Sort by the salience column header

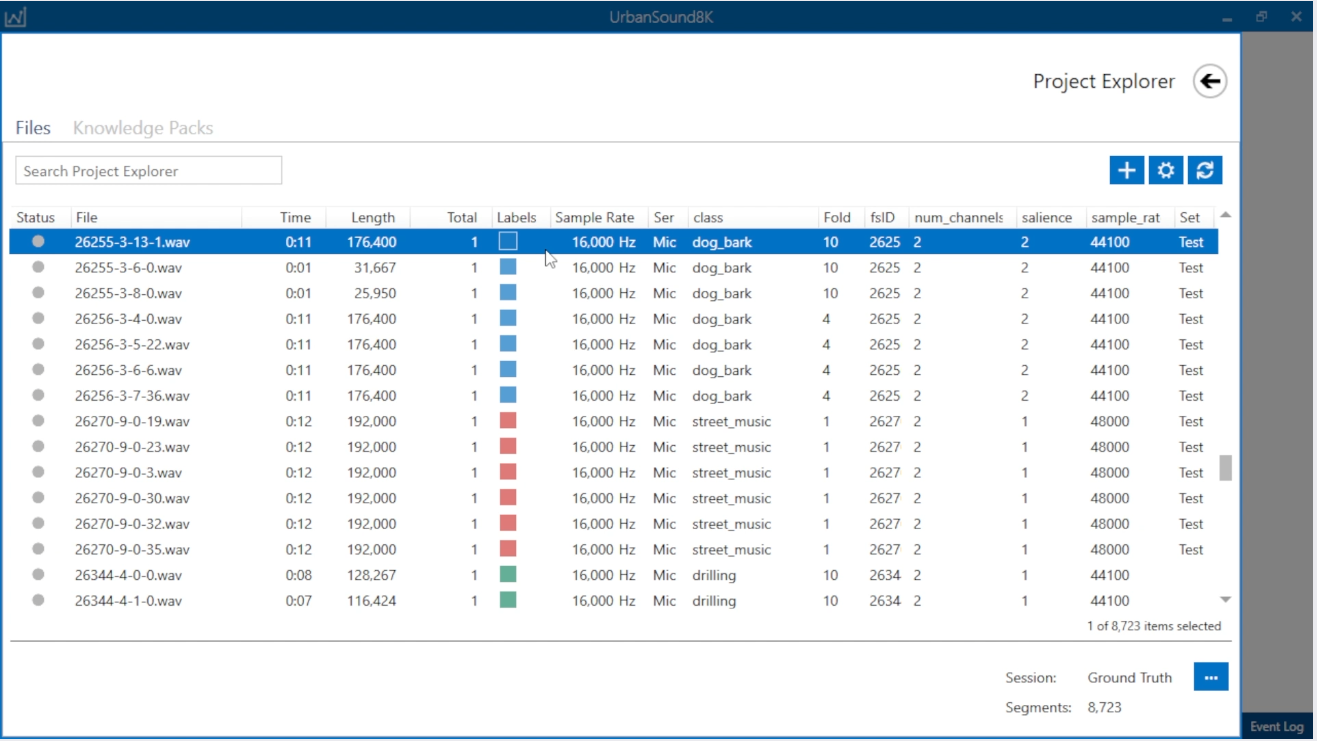[x=1046, y=217]
